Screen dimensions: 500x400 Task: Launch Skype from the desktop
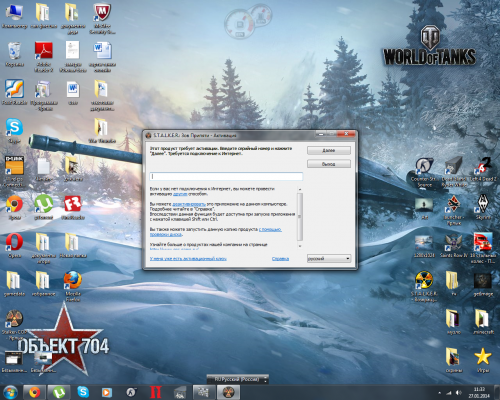14,130
